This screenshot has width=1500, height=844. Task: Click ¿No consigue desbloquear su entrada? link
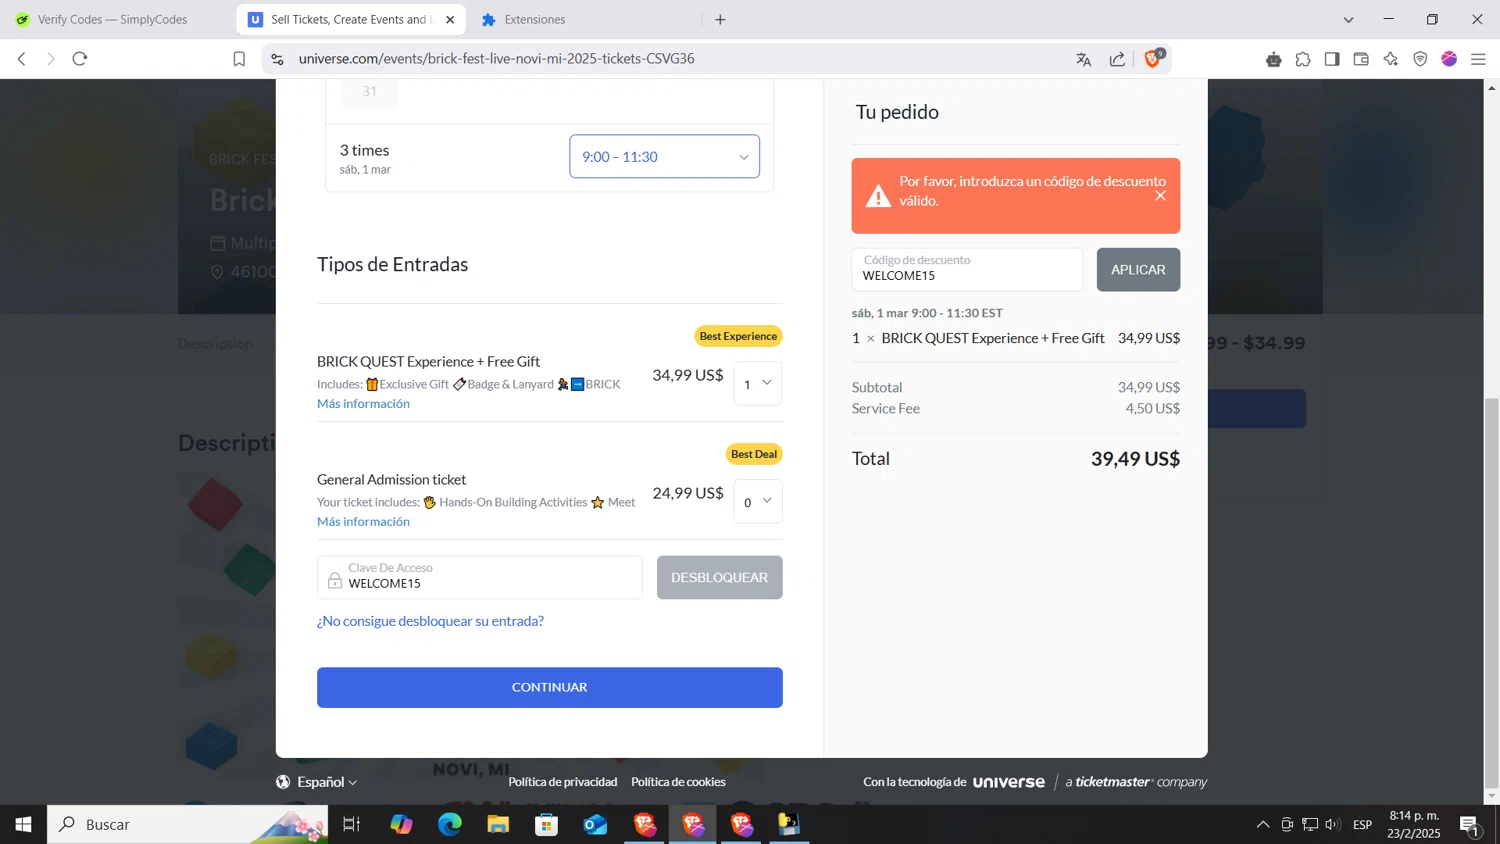430,621
